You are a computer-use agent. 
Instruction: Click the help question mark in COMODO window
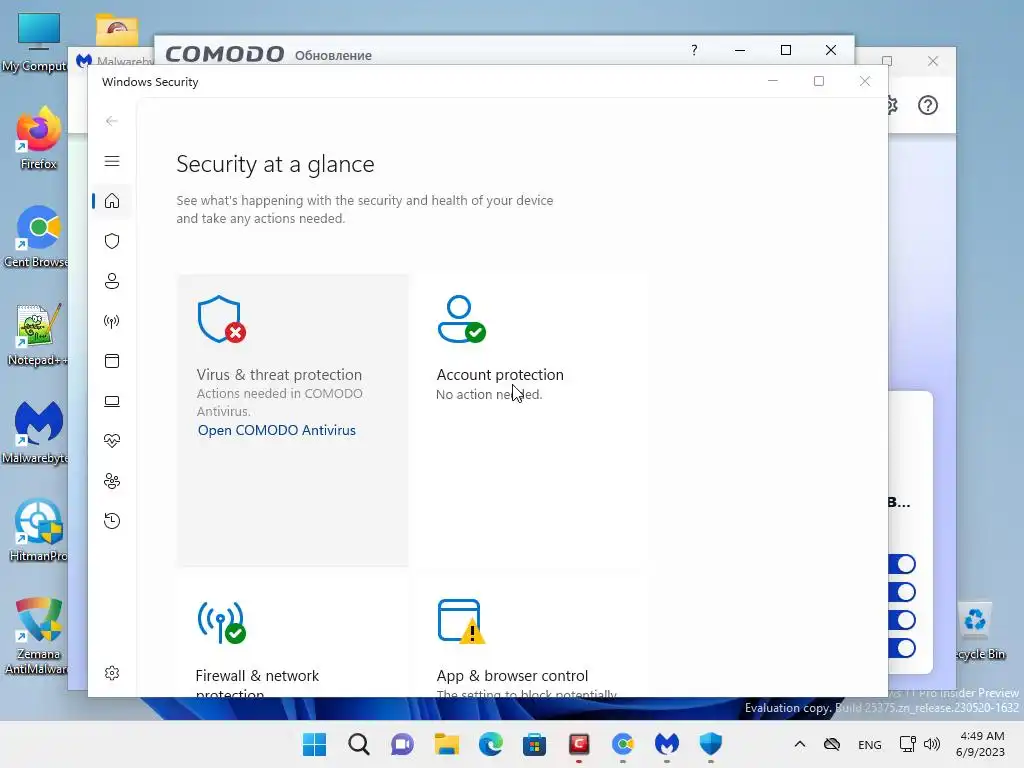[x=694, y=50]
